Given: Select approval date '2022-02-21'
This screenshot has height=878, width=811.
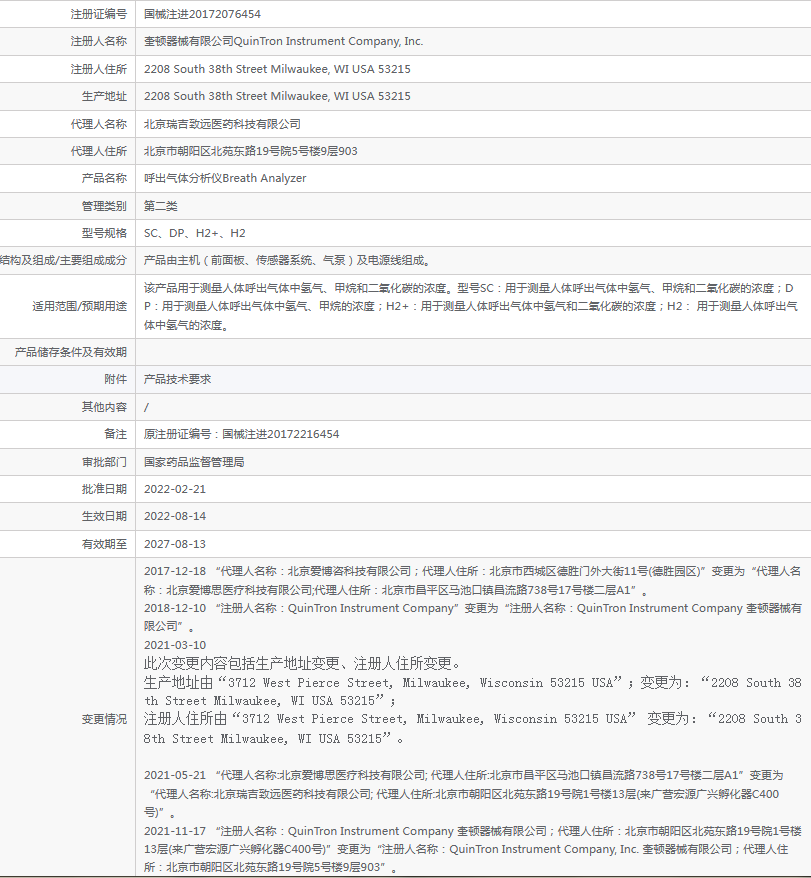Looking at the screenshot, I should pos(175,489).
